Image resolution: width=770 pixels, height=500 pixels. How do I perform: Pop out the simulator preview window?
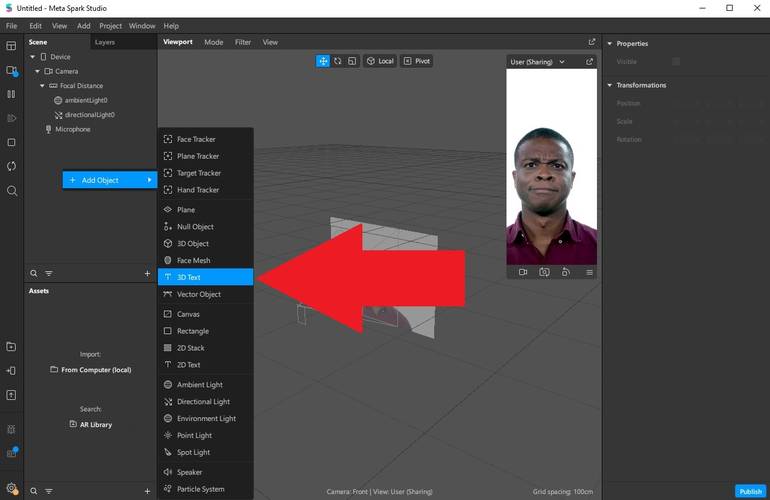click(589, 61)
